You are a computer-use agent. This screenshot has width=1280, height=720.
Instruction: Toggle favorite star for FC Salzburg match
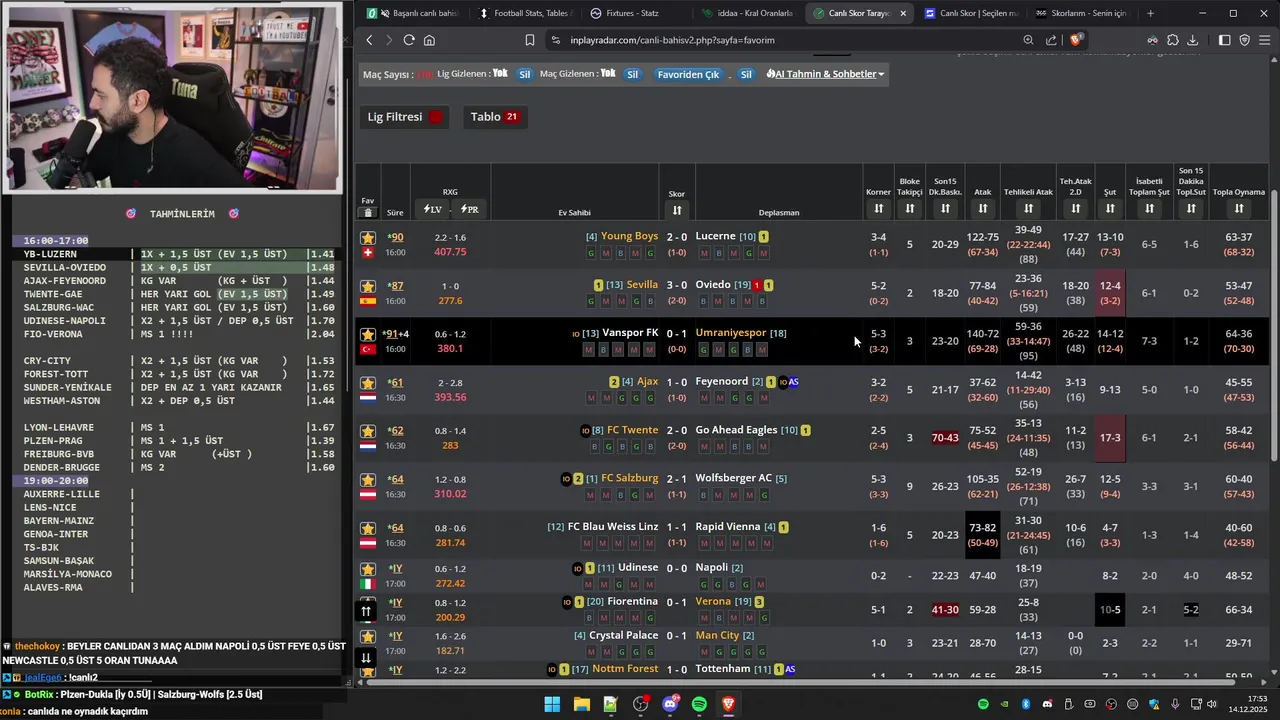(x=368, y=480)
